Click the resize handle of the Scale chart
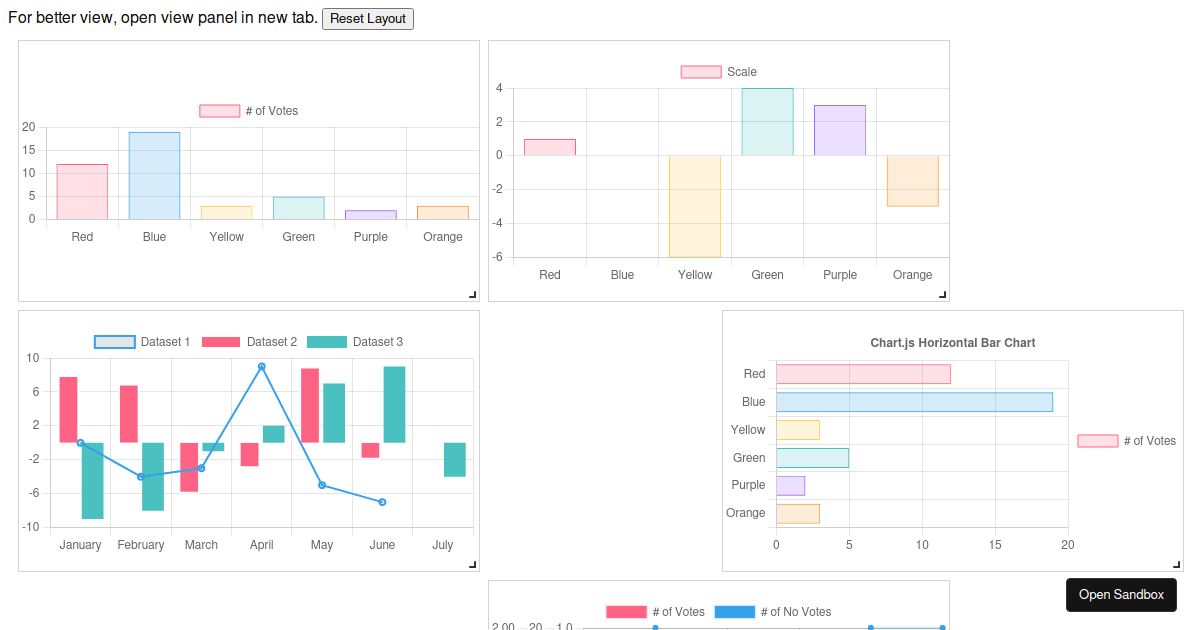 [941, 294]
